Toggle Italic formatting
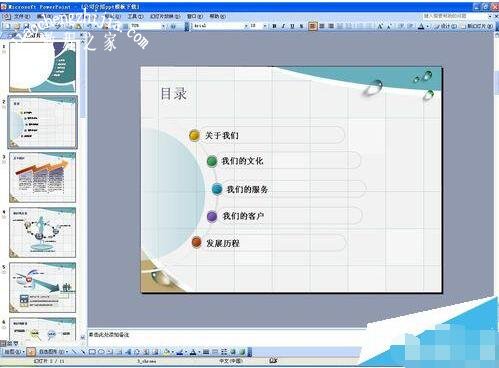499x368 pixels. tap(283, 26)
